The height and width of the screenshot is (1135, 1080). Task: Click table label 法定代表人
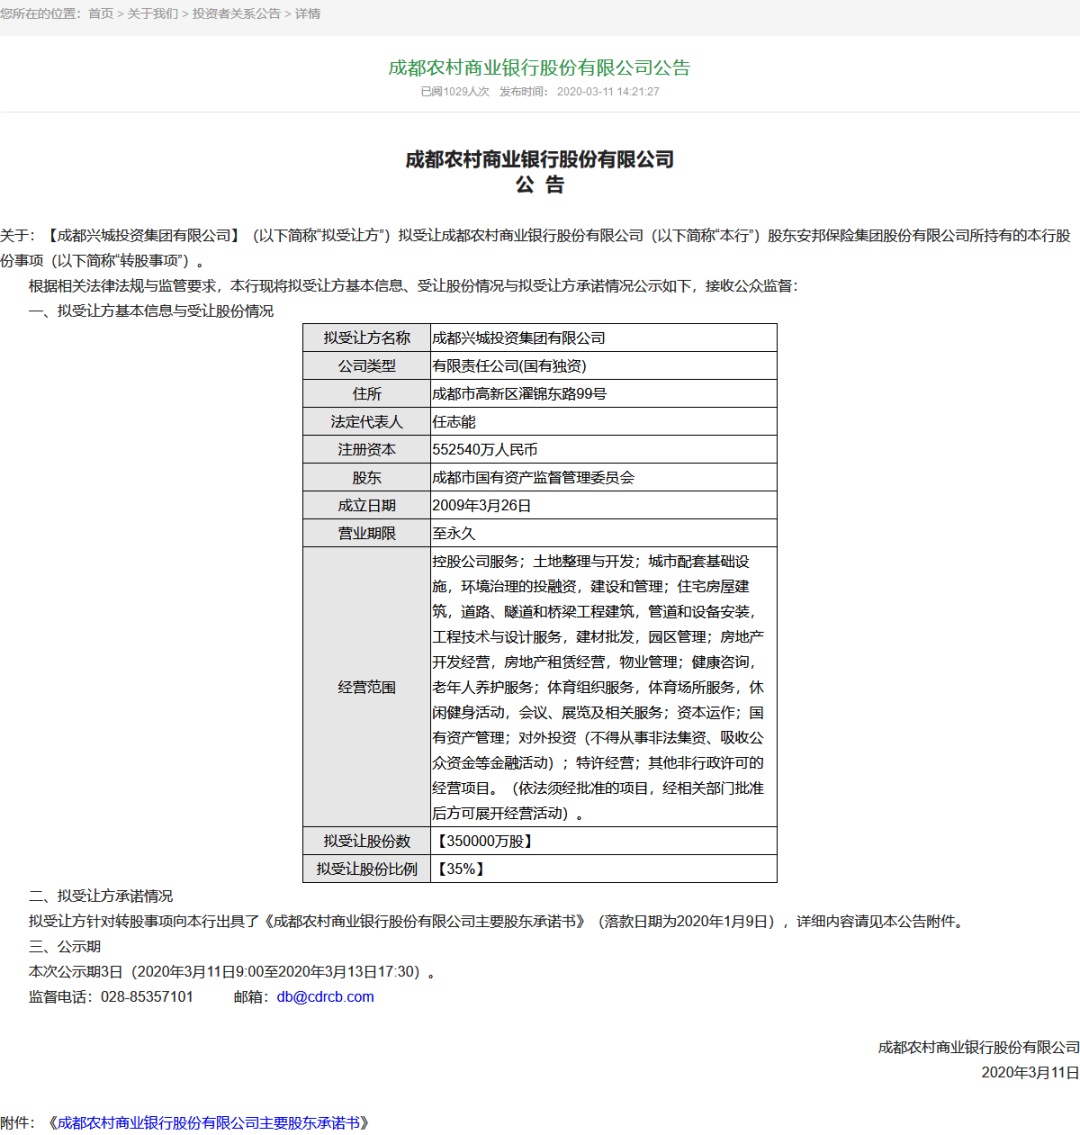click(x=367, y=422)
